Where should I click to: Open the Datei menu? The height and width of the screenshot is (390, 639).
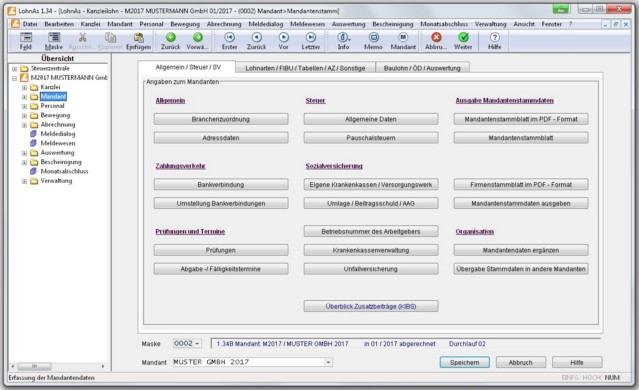click(30, 24)
